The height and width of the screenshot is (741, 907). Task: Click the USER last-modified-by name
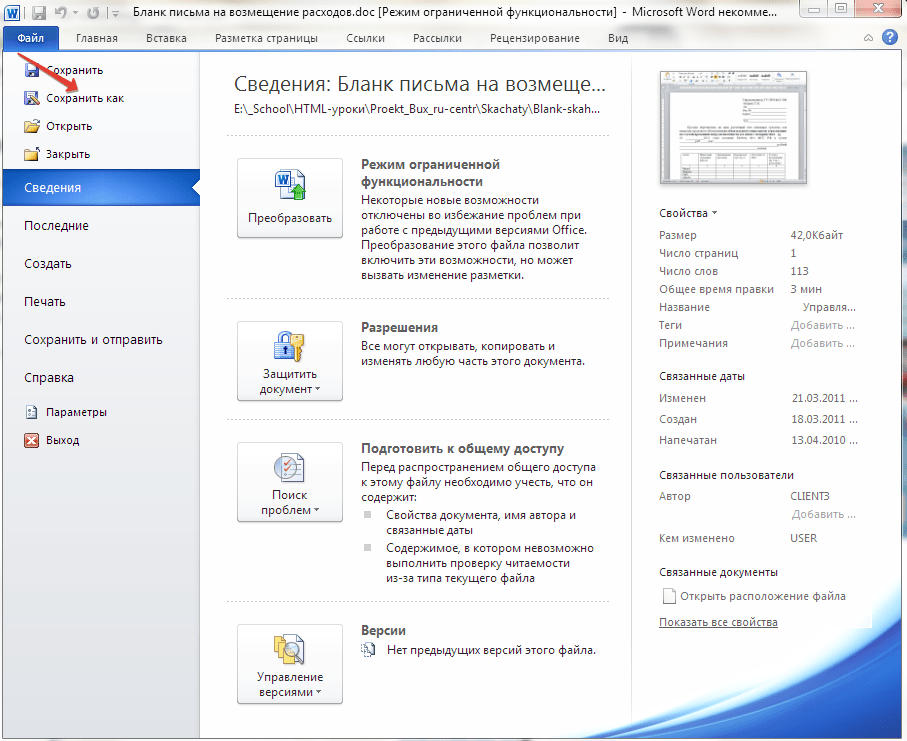(803, 538)
